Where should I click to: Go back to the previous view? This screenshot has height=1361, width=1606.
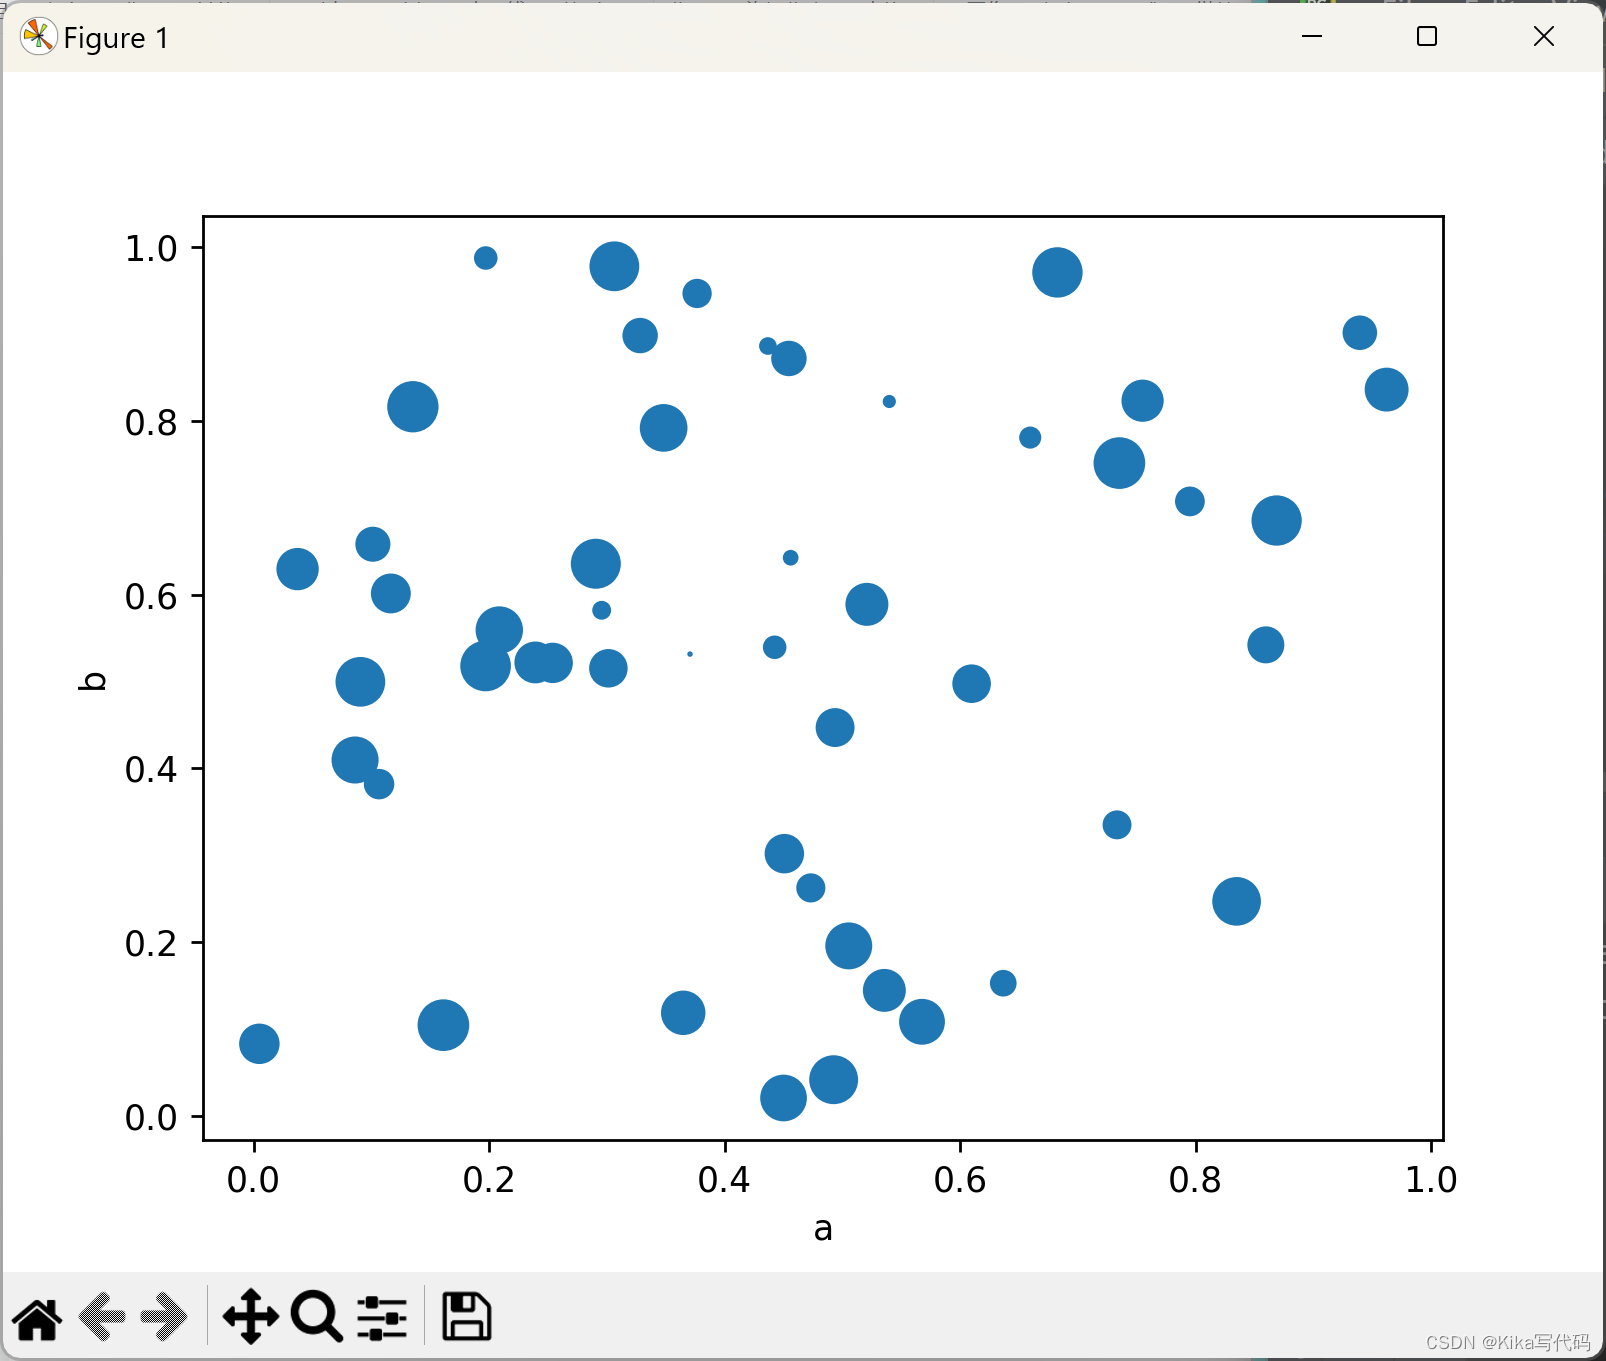102,1317
